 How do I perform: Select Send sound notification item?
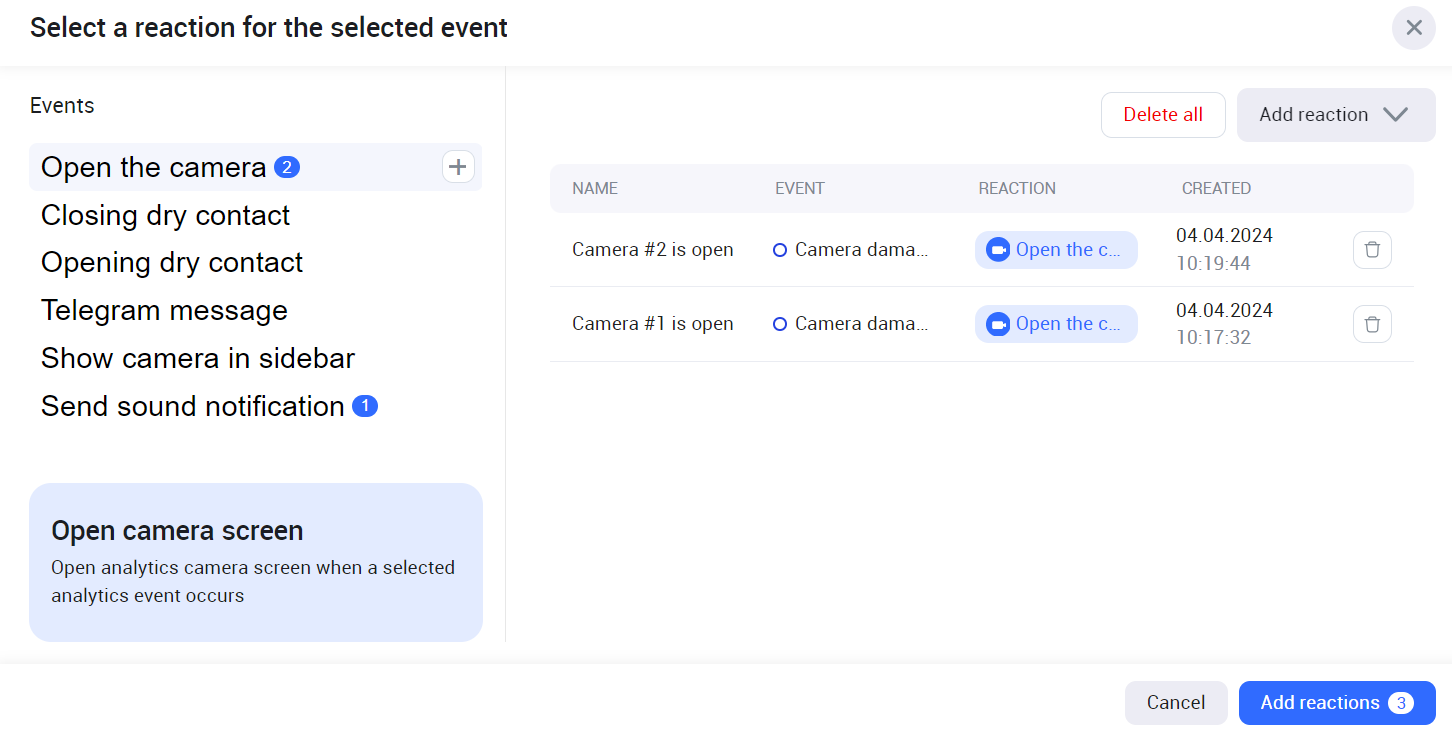coord(192,406)
